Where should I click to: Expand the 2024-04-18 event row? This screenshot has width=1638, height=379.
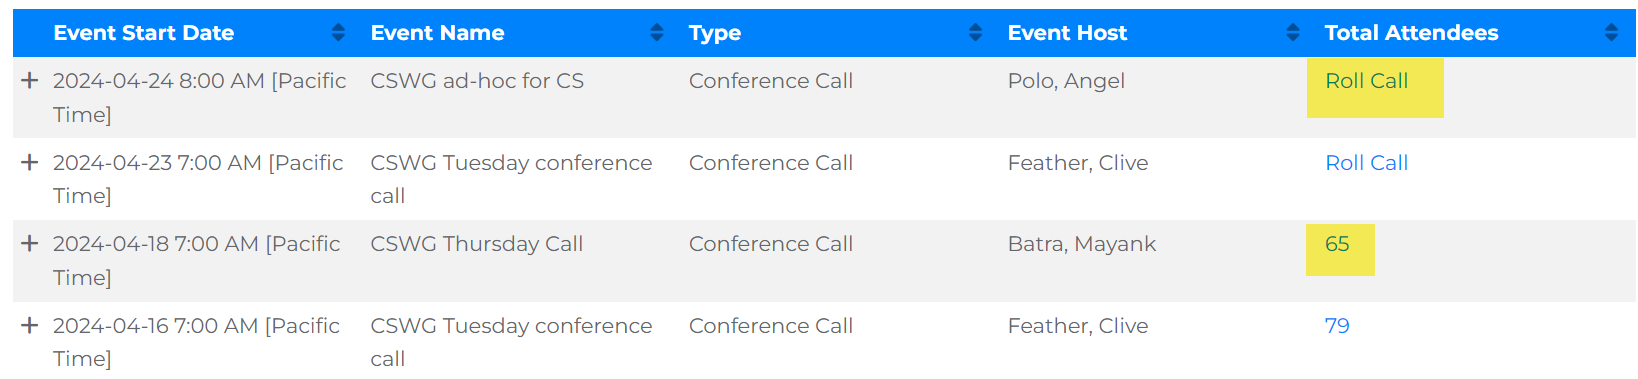(x=30, y=243)
